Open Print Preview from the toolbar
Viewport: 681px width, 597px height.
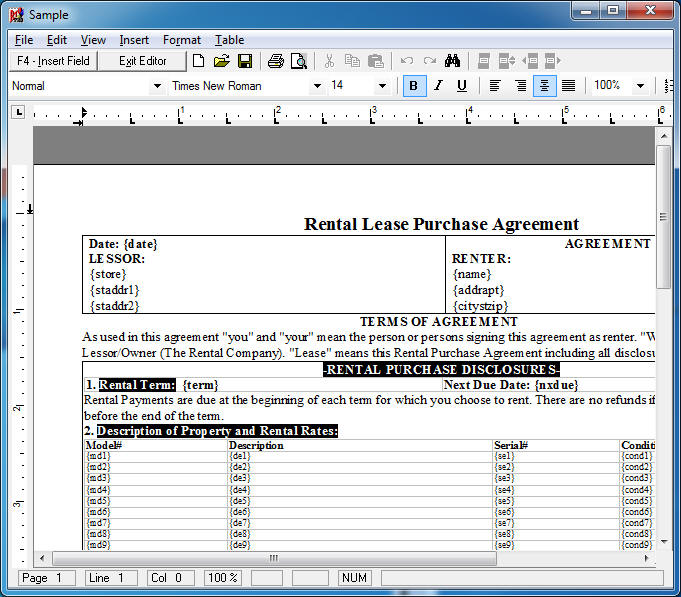coord(298,61)
